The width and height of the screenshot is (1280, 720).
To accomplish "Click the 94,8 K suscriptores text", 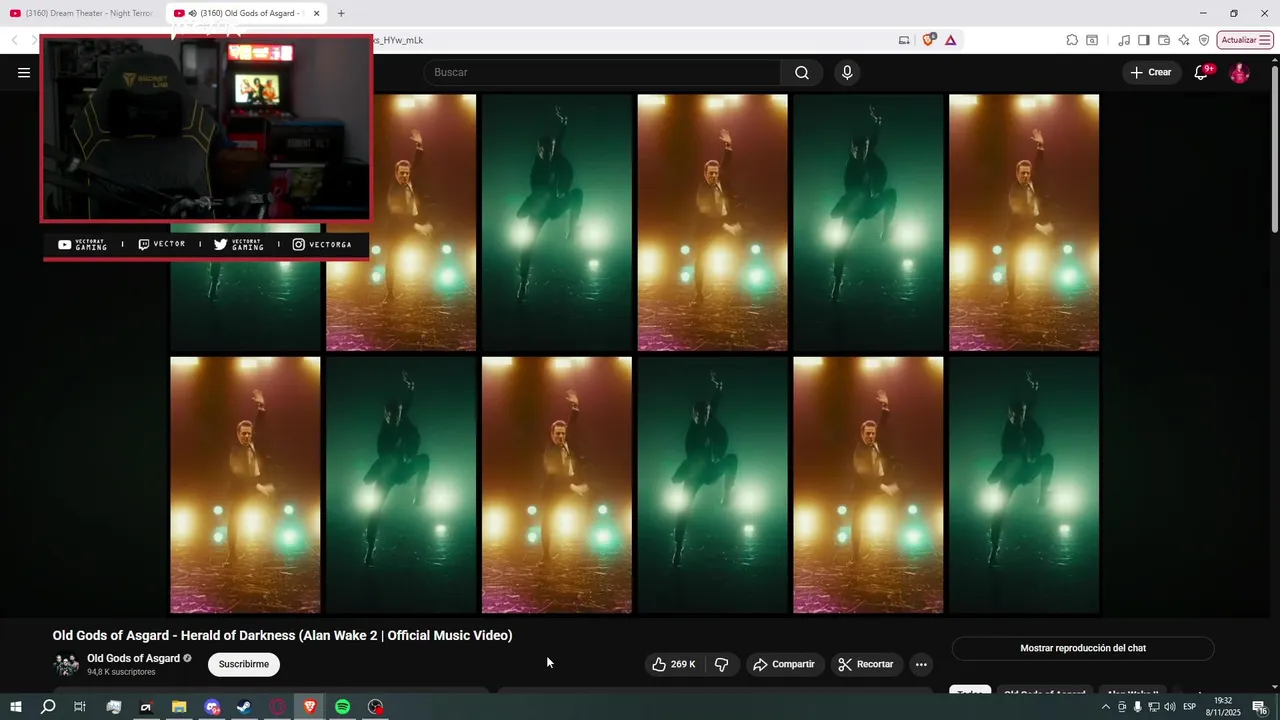I will tap(121, 672).
